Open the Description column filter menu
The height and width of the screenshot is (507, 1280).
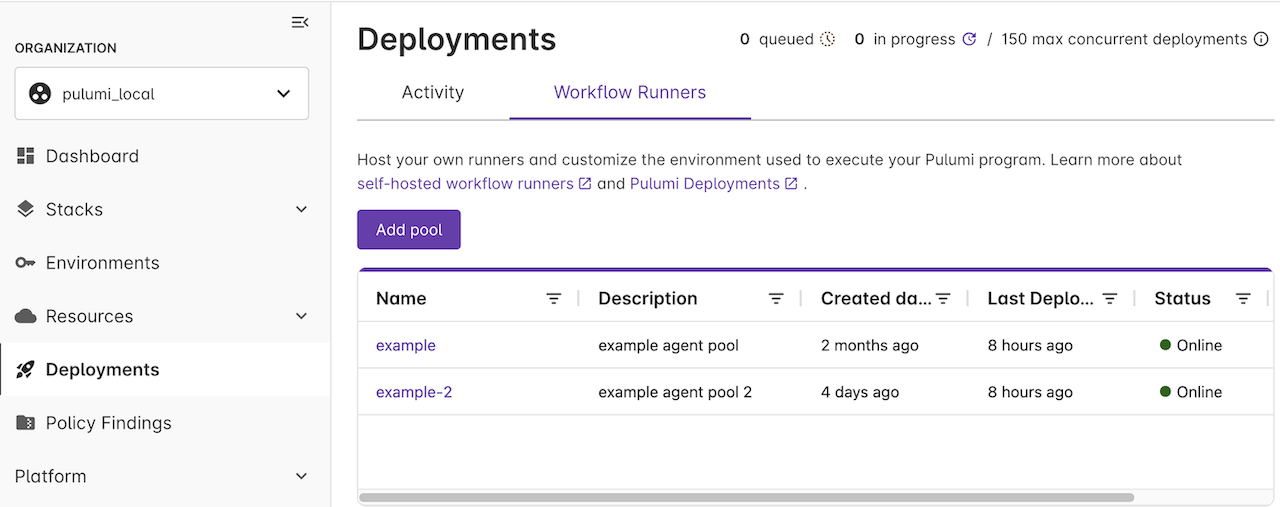pyautogui.click(x=776, y=299)
